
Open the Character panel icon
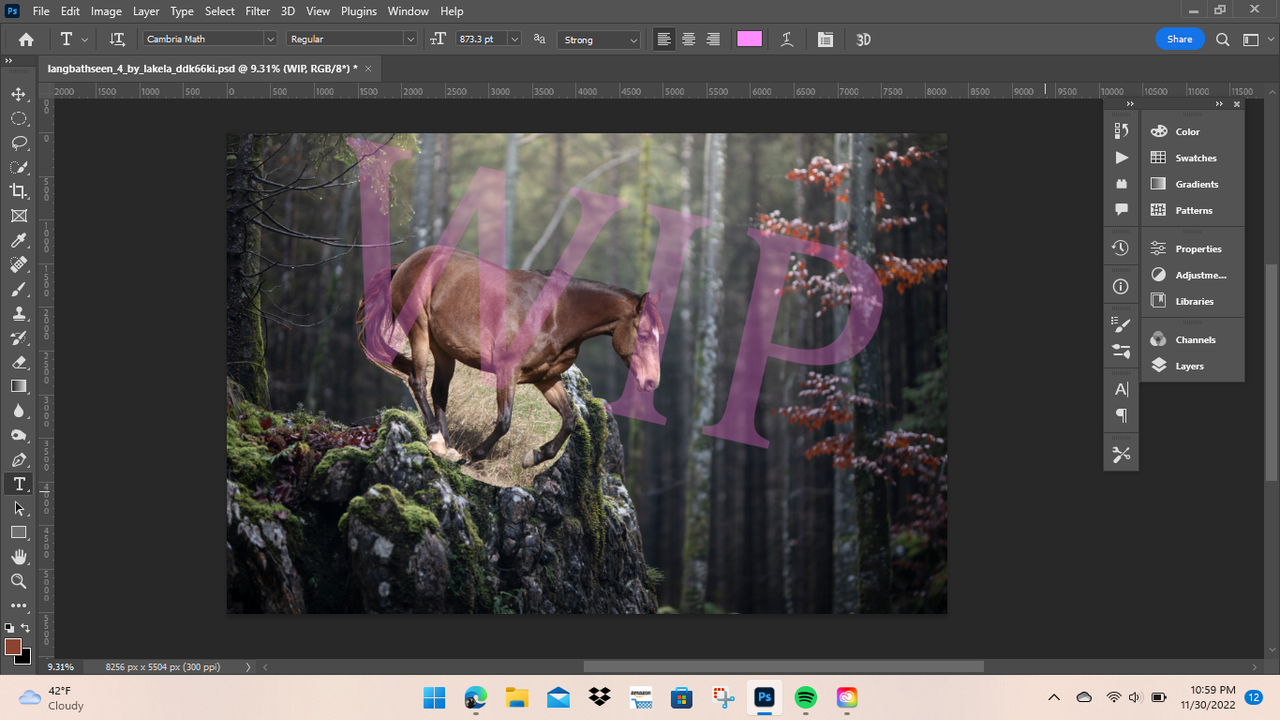[x=1121, y=390]
